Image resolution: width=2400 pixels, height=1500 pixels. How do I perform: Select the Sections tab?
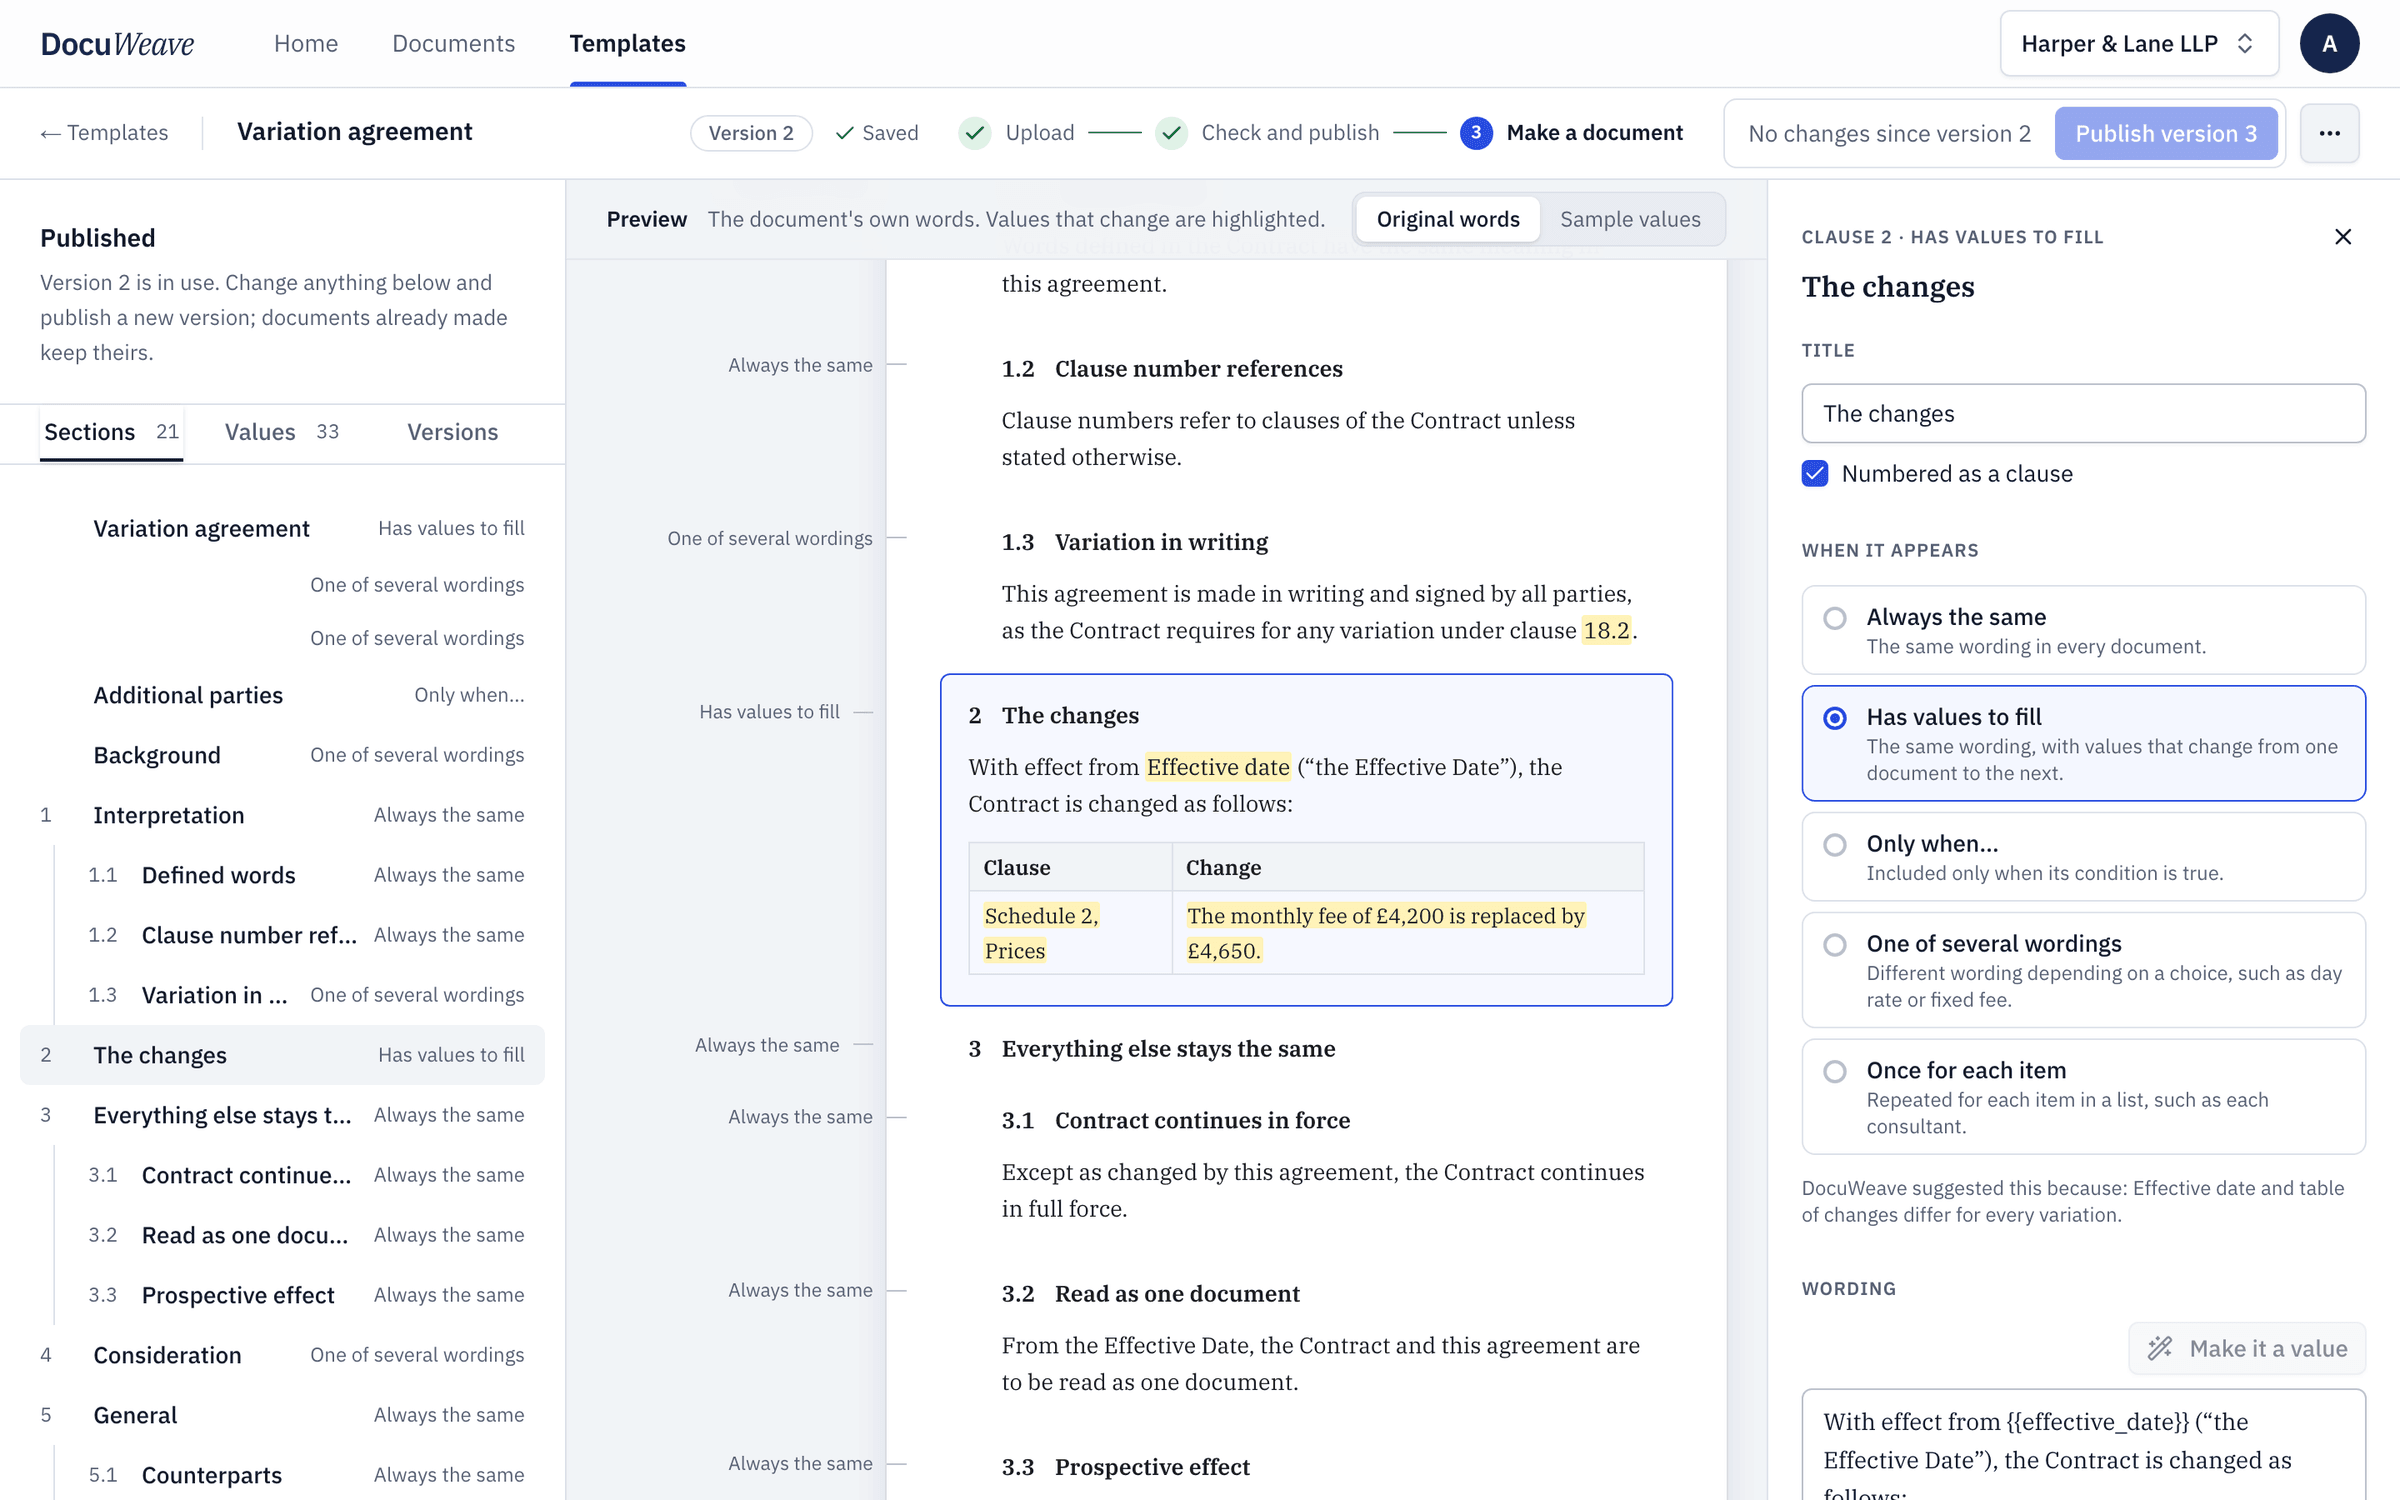point(111,432)
